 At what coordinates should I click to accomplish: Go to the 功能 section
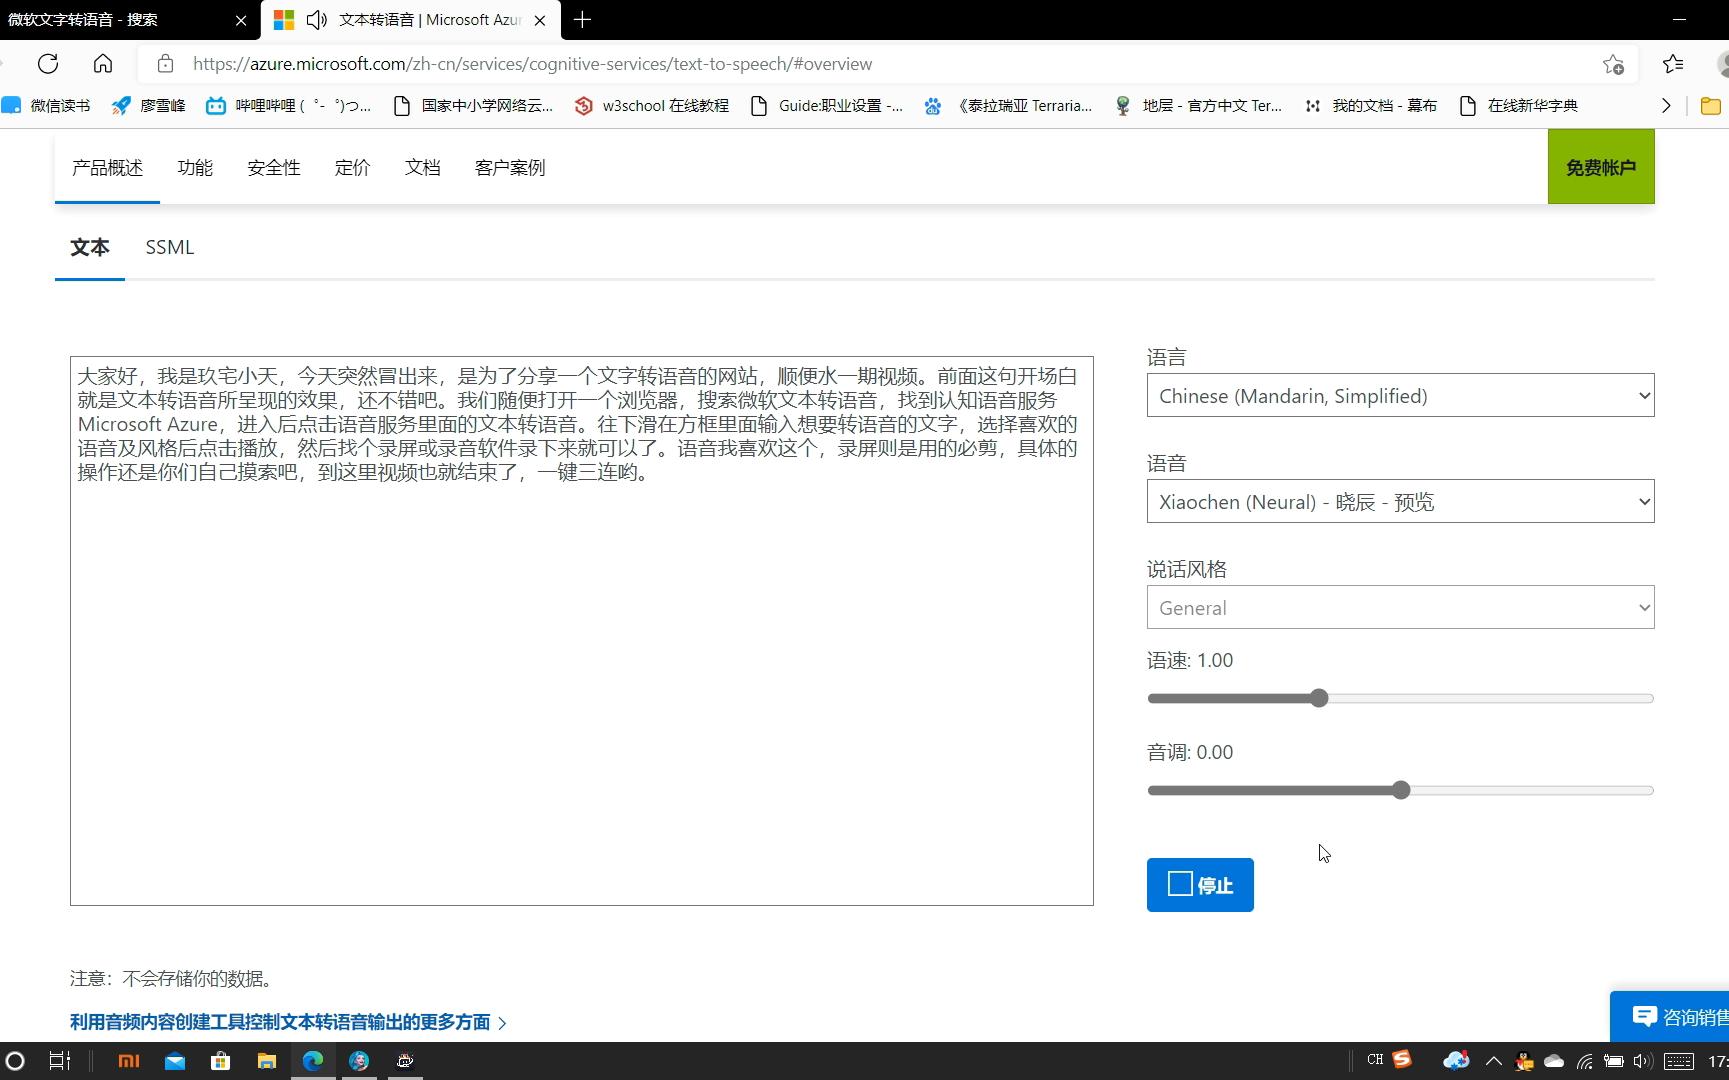click(x=195, y=167)
